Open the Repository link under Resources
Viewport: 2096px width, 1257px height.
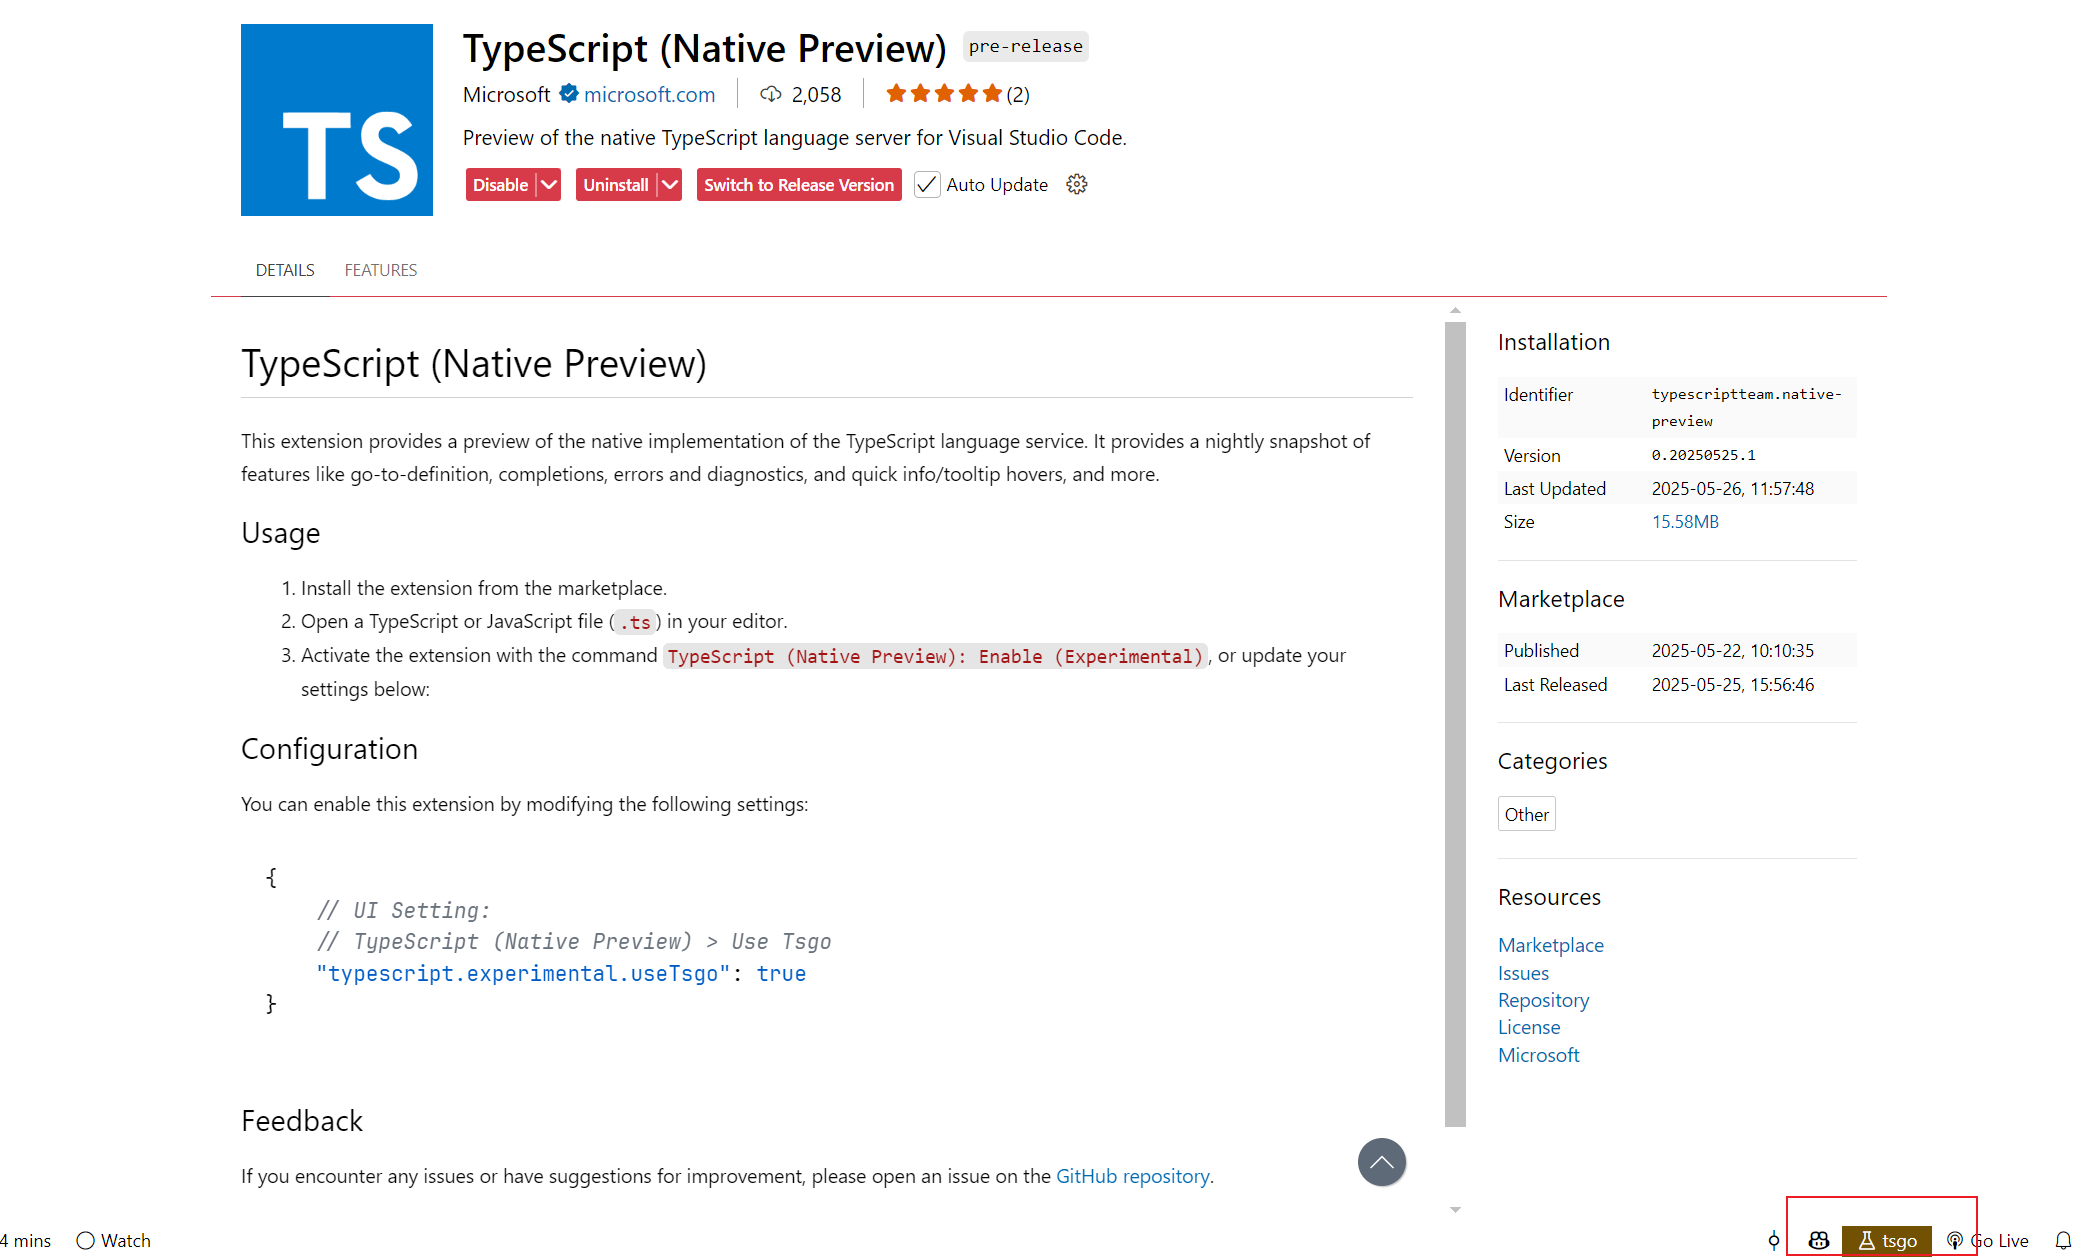tap(1543, 999)
